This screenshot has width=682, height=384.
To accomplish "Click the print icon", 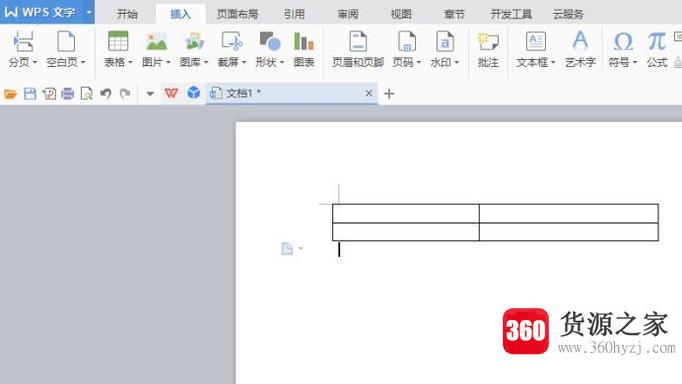I will click(x=67, y=93).
